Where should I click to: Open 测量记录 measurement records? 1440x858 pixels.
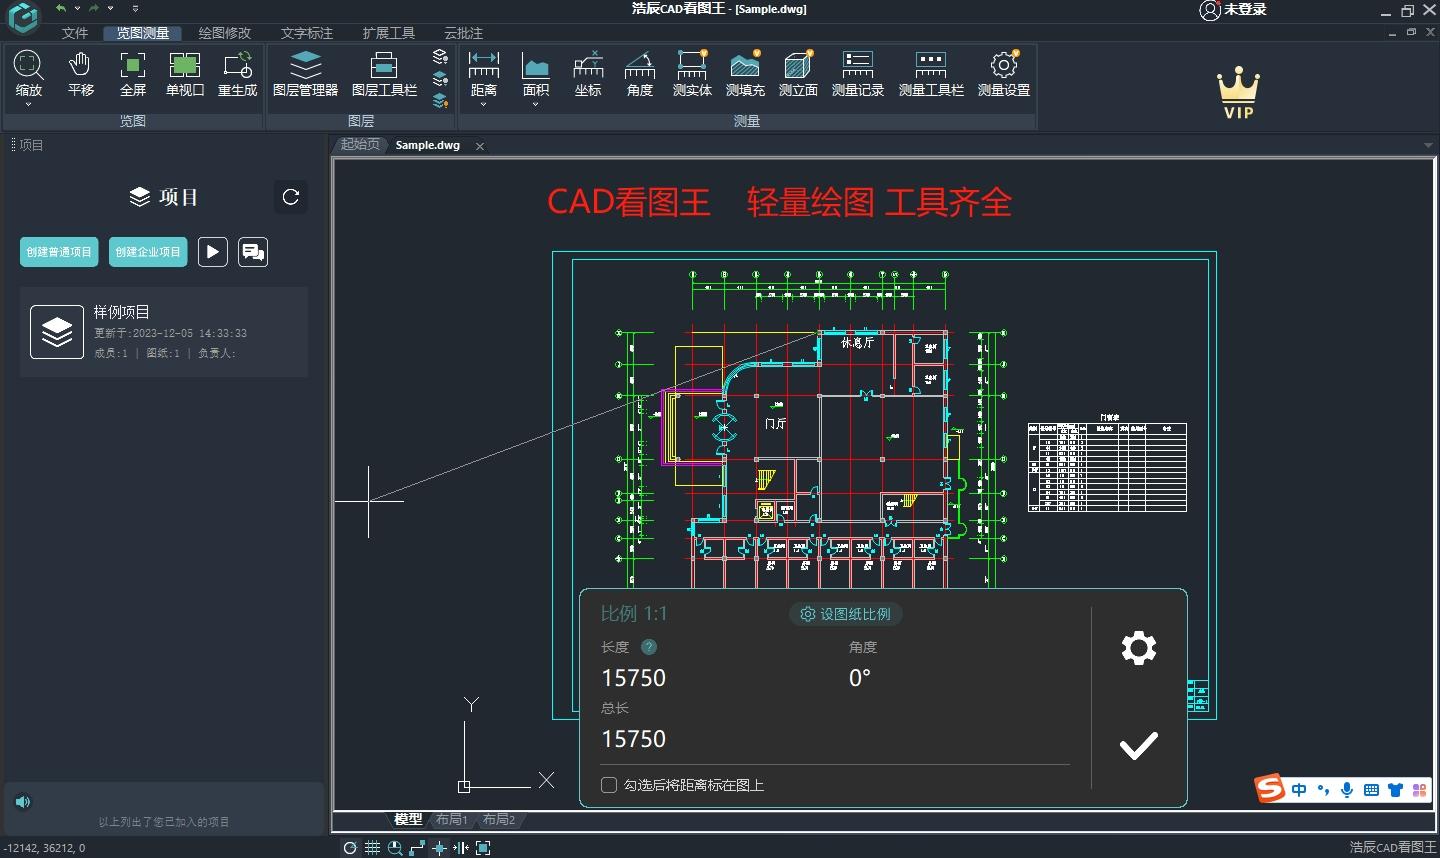(x=857, y=72)
